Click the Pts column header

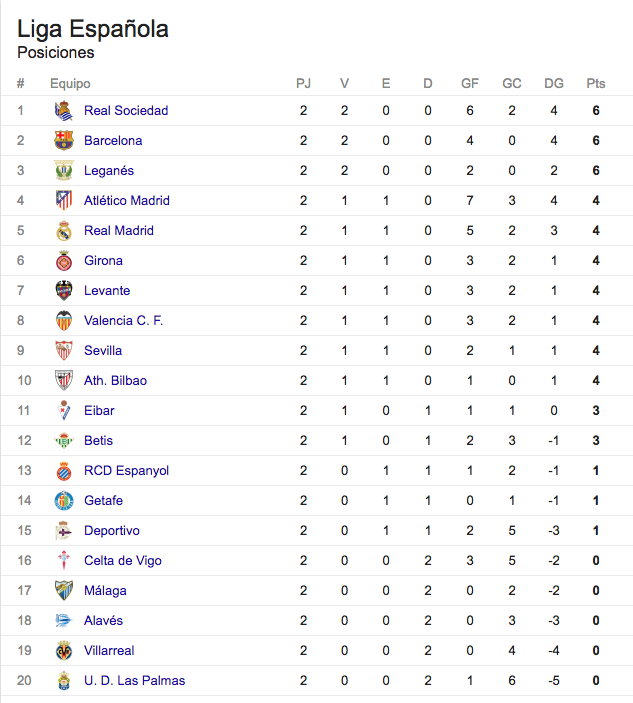pos(596,83)
